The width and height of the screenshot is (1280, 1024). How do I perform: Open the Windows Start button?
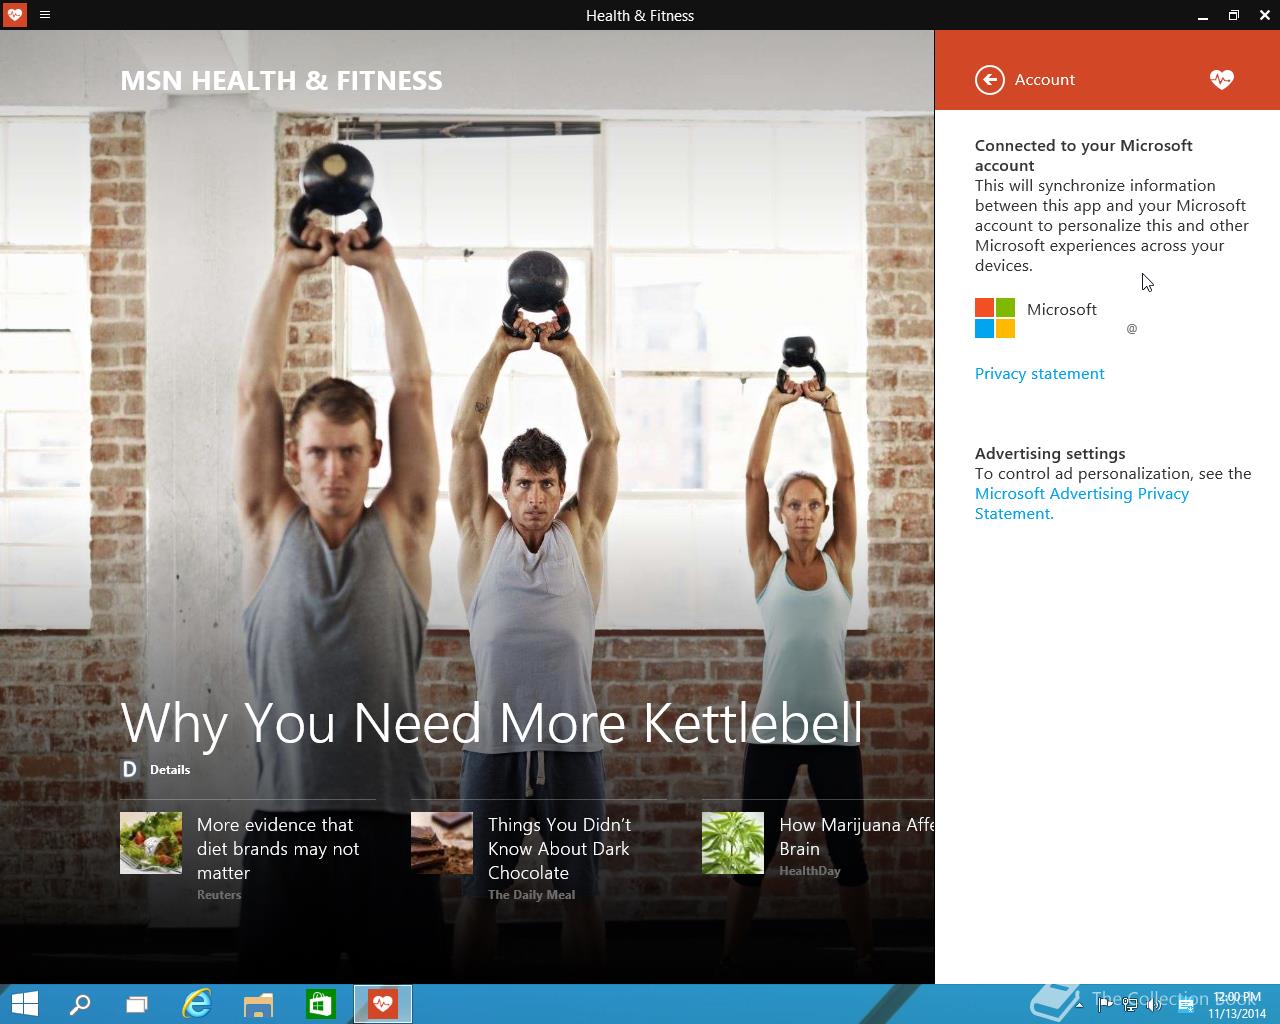(x=24, y=1004)
